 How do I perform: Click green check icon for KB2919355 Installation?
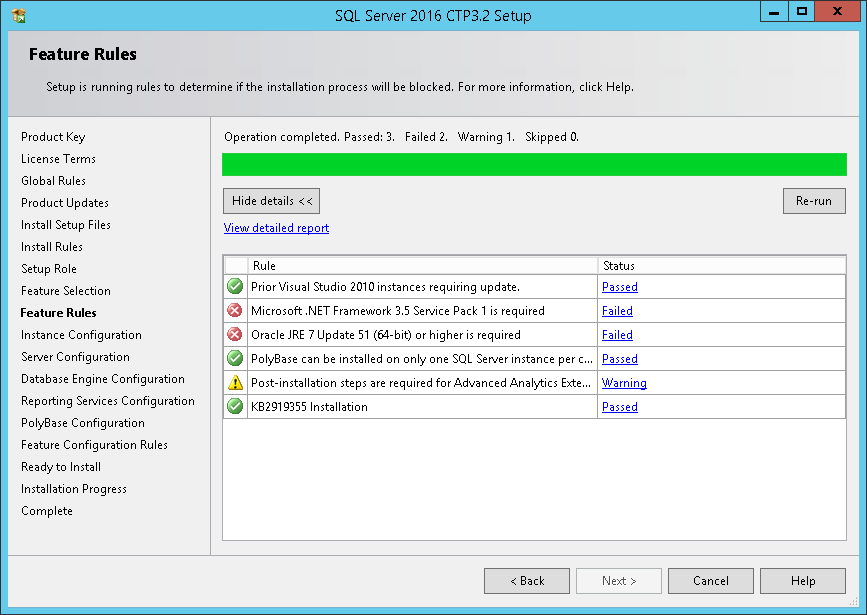[235, 406]
